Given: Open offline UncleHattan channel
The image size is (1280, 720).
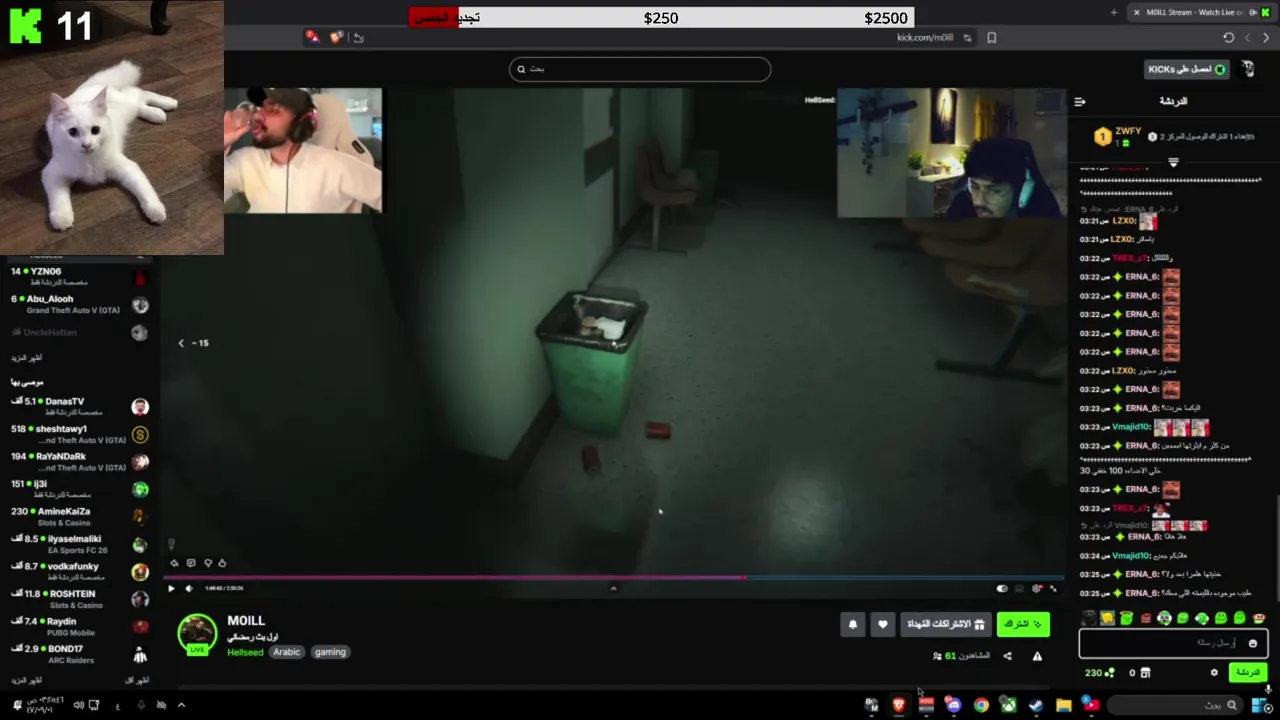Looking at the screenshot, I should [80, 332].
